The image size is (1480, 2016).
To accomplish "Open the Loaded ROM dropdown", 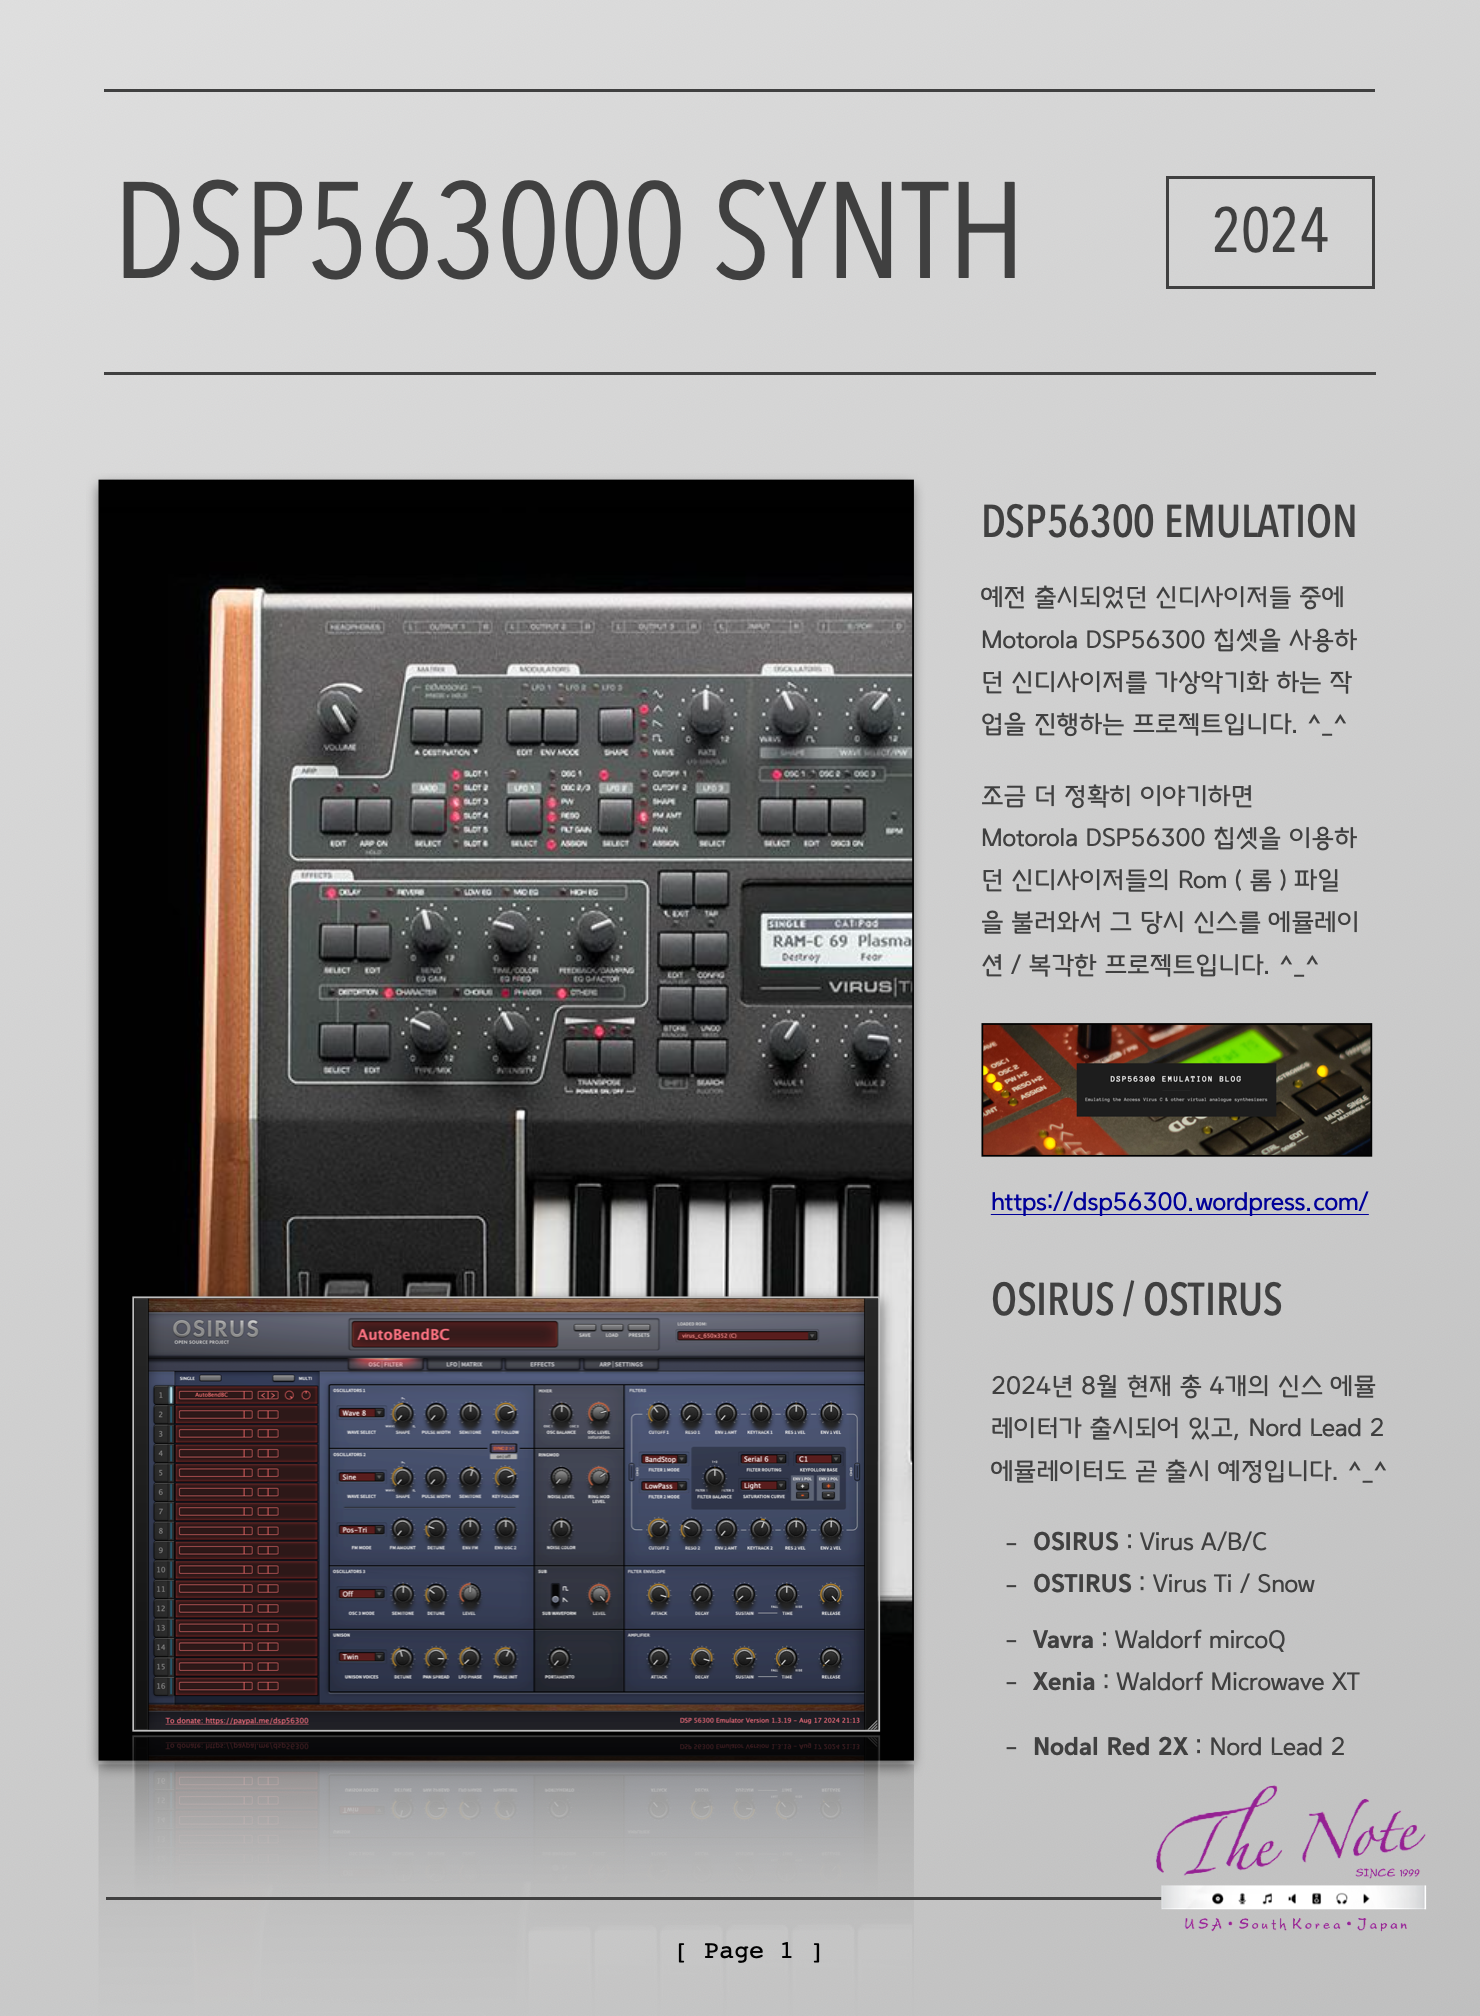I will point(747,1336).
